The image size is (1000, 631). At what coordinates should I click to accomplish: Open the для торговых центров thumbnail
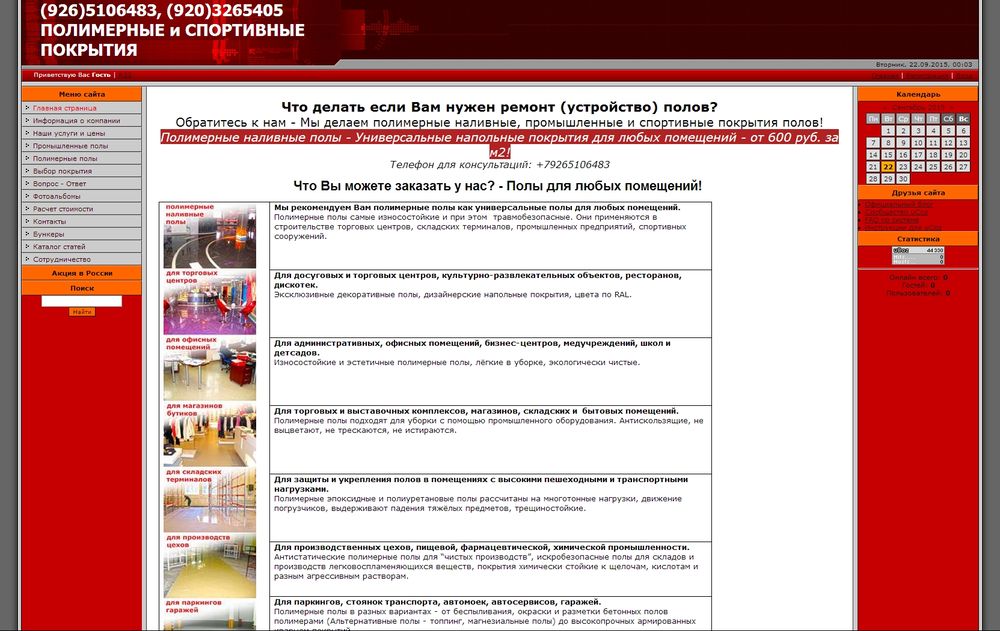pyautogui.click(x=209, y=302)
